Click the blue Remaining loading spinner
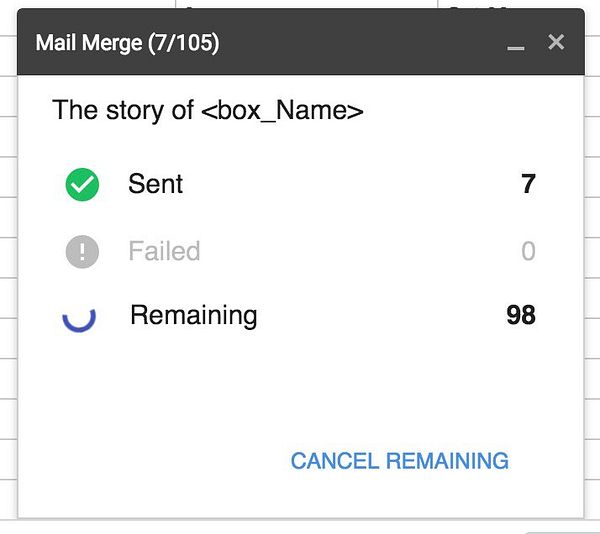This screenshot has height=534, width=600. click(x=79, y=317)
